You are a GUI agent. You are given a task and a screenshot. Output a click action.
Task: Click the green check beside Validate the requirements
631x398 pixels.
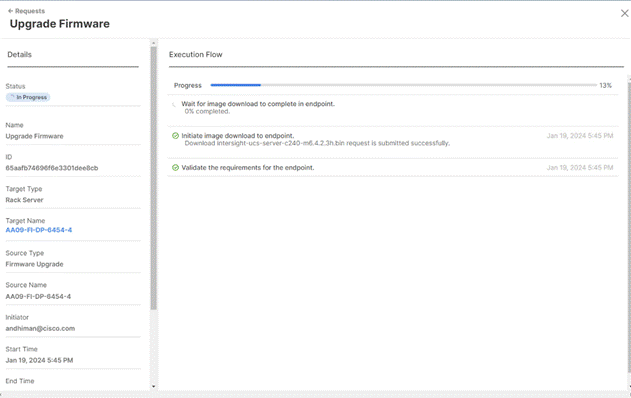click(175, 167)
